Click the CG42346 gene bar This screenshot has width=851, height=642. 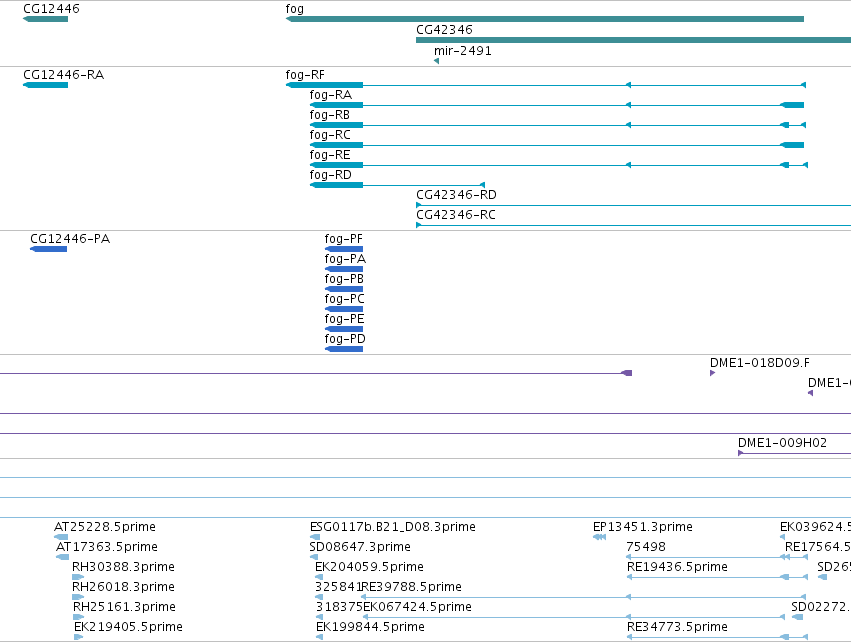pos(633,40)
